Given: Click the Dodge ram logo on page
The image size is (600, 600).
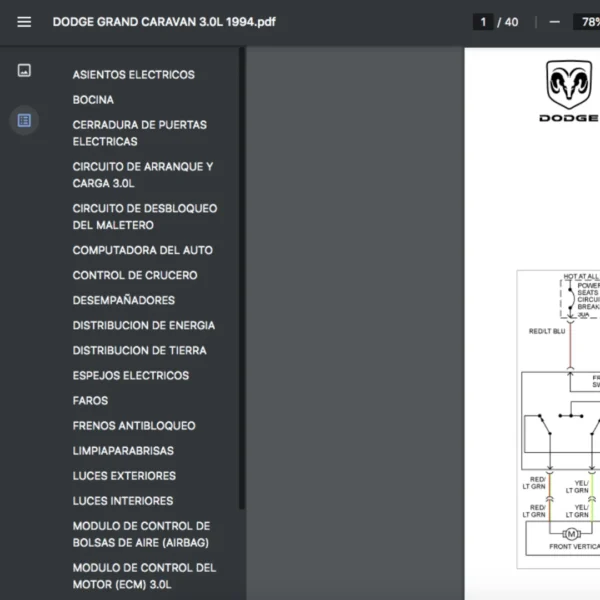Looking at the screenshot, I should point(569,91).
